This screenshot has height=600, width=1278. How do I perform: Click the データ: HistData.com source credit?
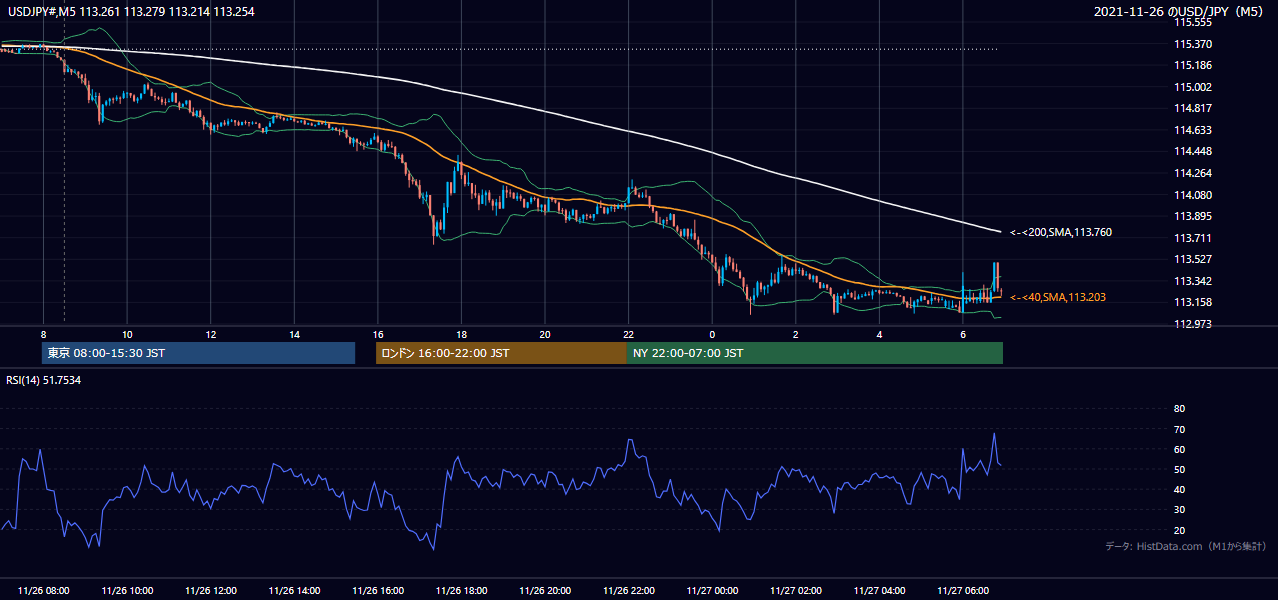[1186, 546]
